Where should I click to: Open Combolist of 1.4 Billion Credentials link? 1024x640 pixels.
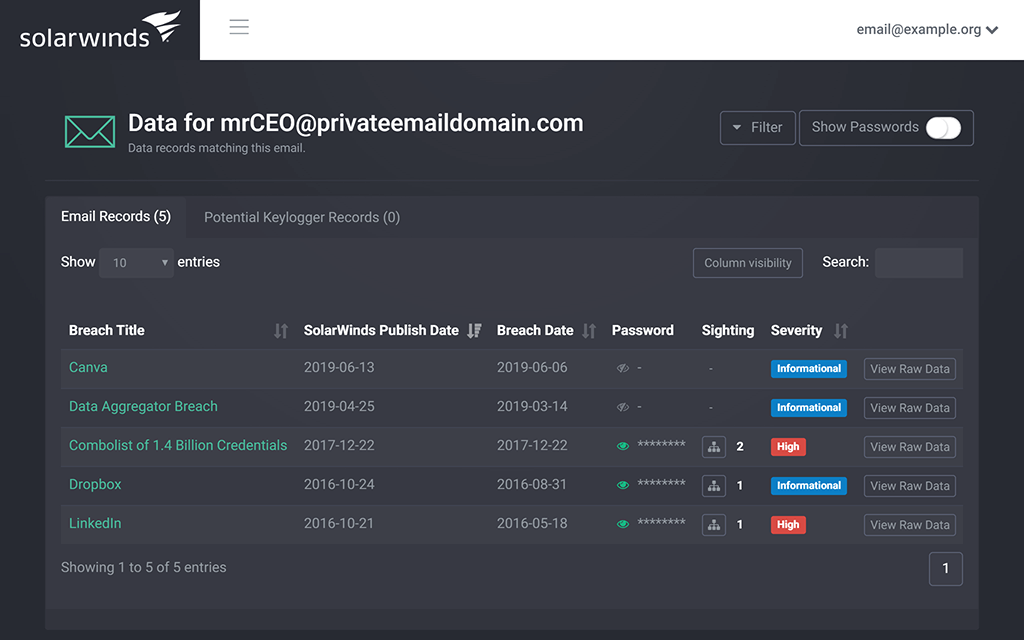(178, 445)
